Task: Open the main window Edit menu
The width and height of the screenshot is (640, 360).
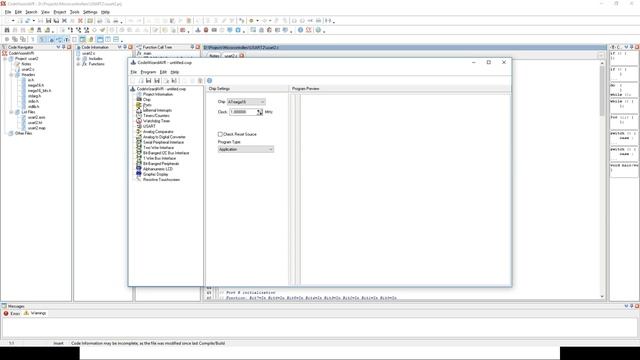Action: pyautogui.click(x=18, y=12)
